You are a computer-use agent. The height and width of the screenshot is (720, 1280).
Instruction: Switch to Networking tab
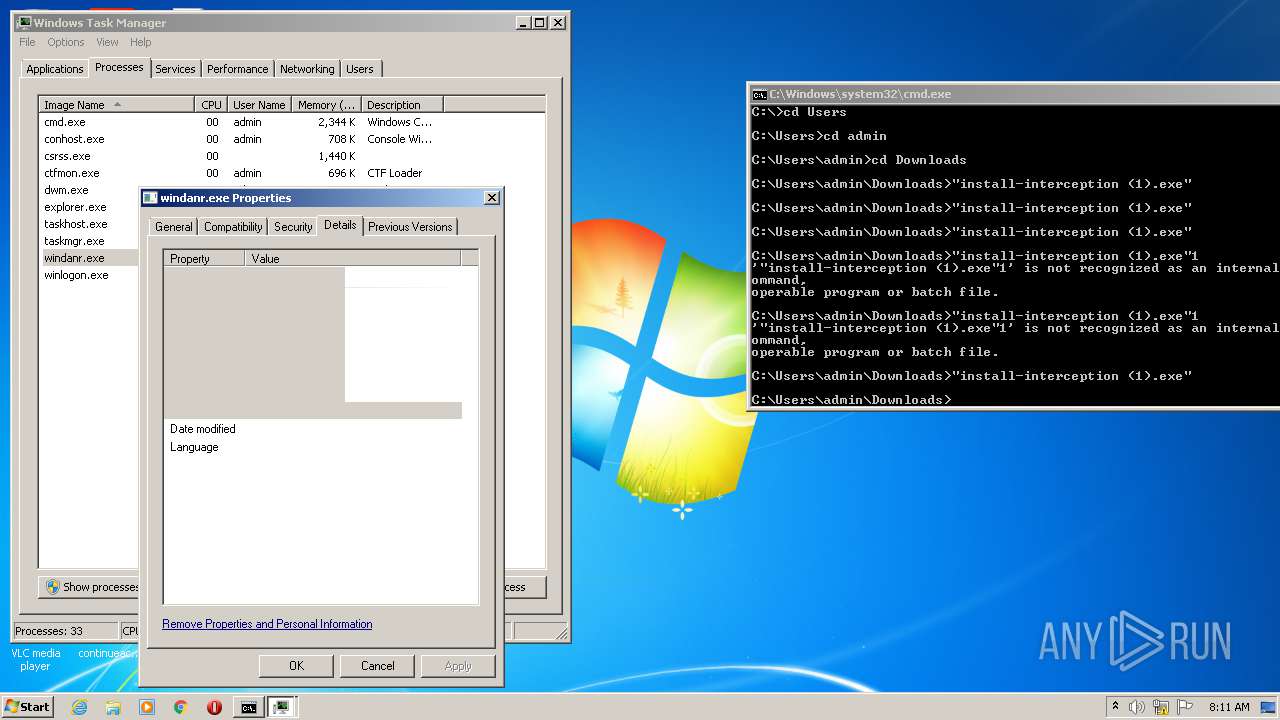pyautogui.click(x=307, y=69)
